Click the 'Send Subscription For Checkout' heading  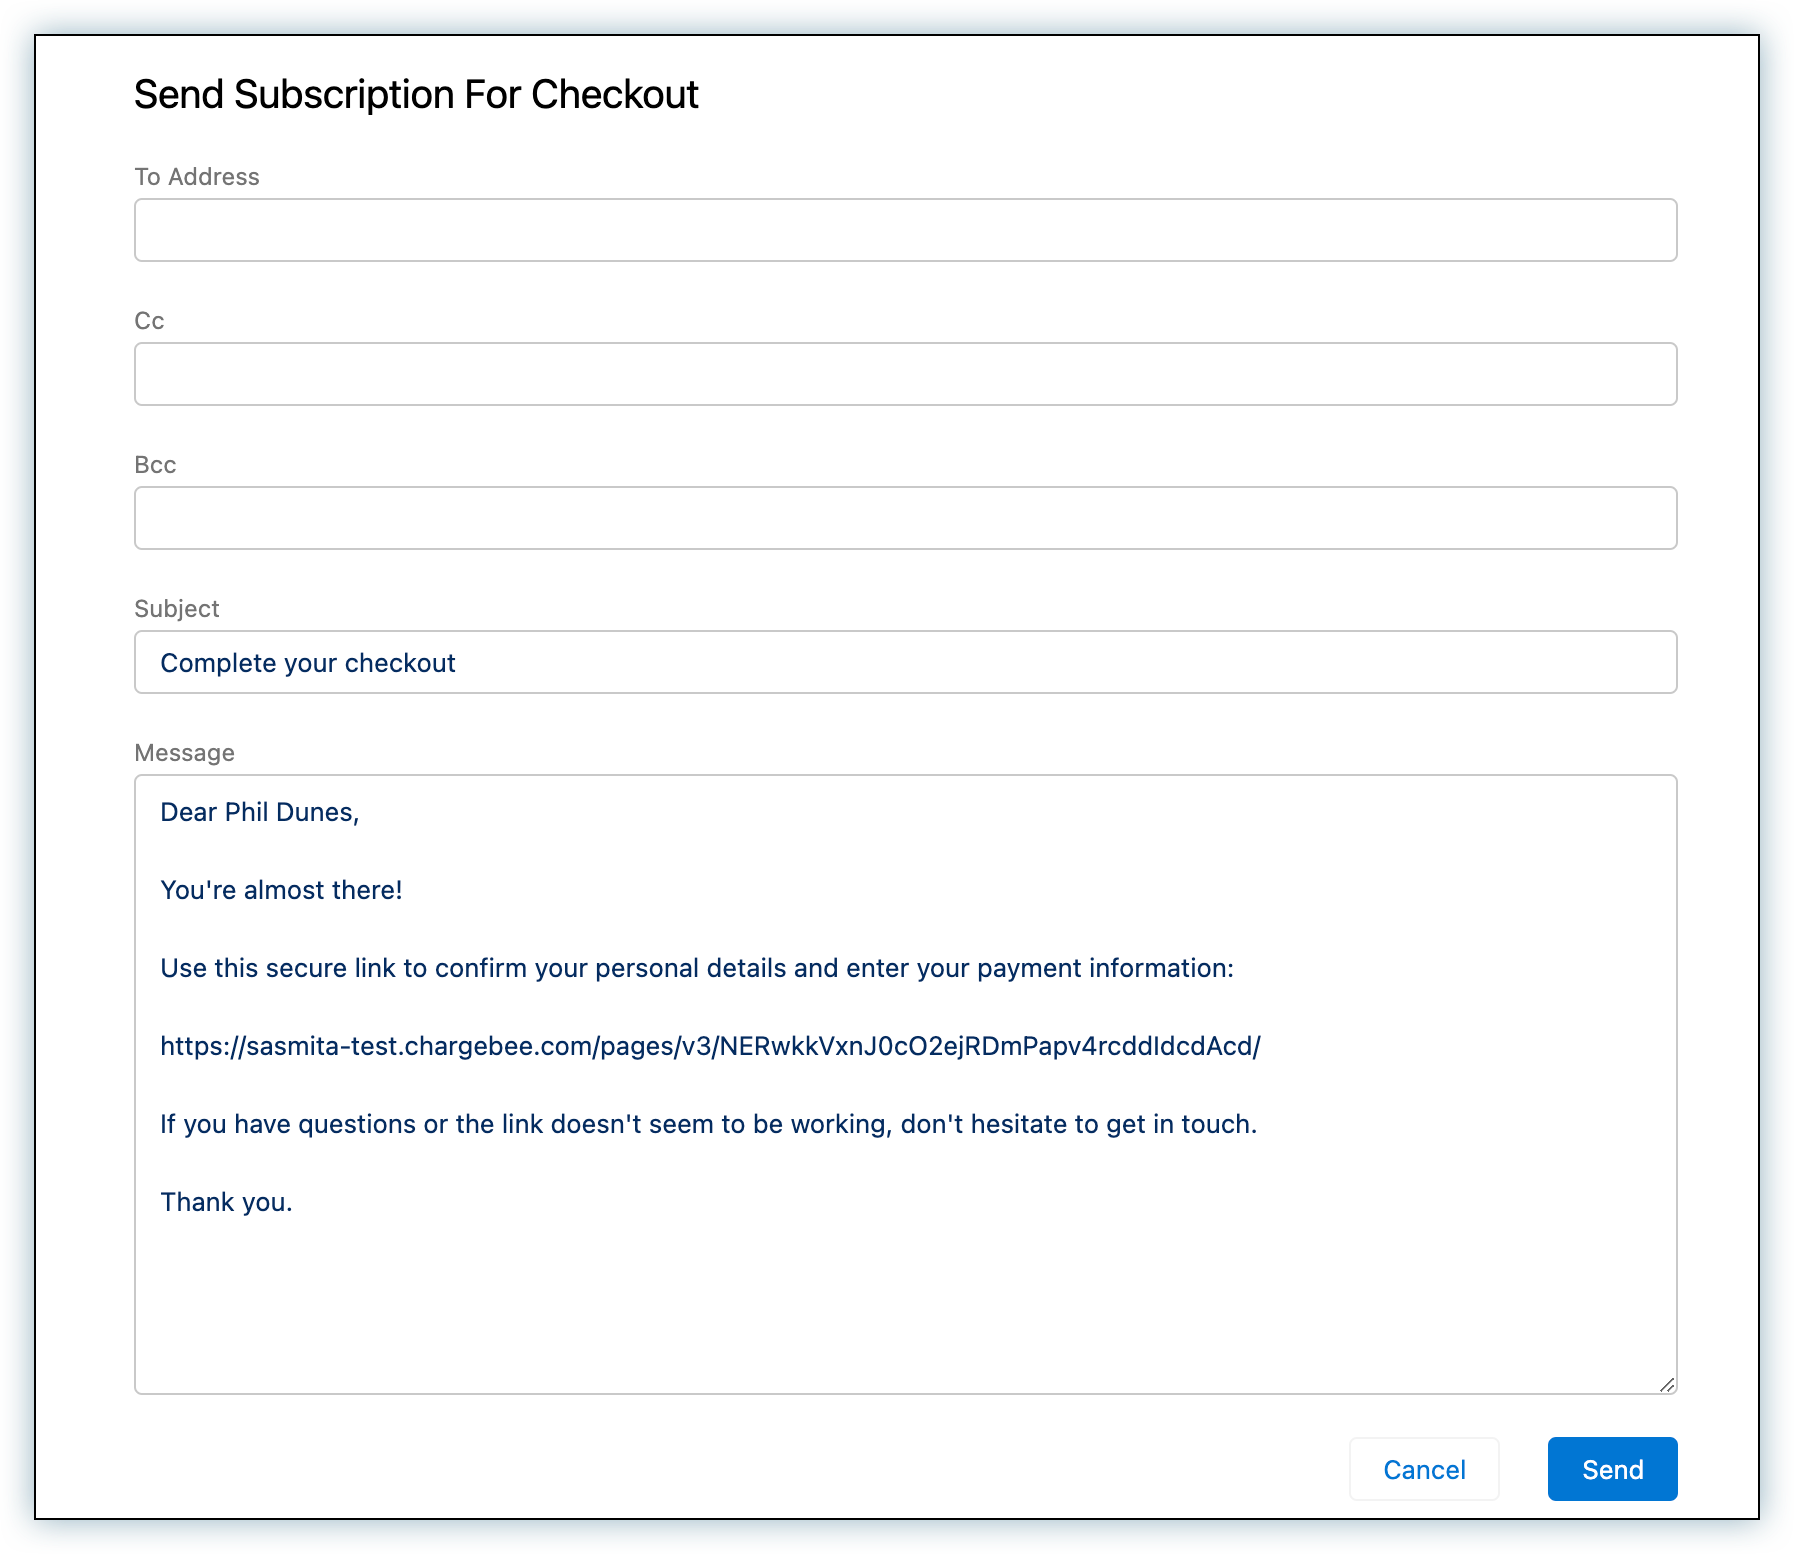click(x=416, y=95)
